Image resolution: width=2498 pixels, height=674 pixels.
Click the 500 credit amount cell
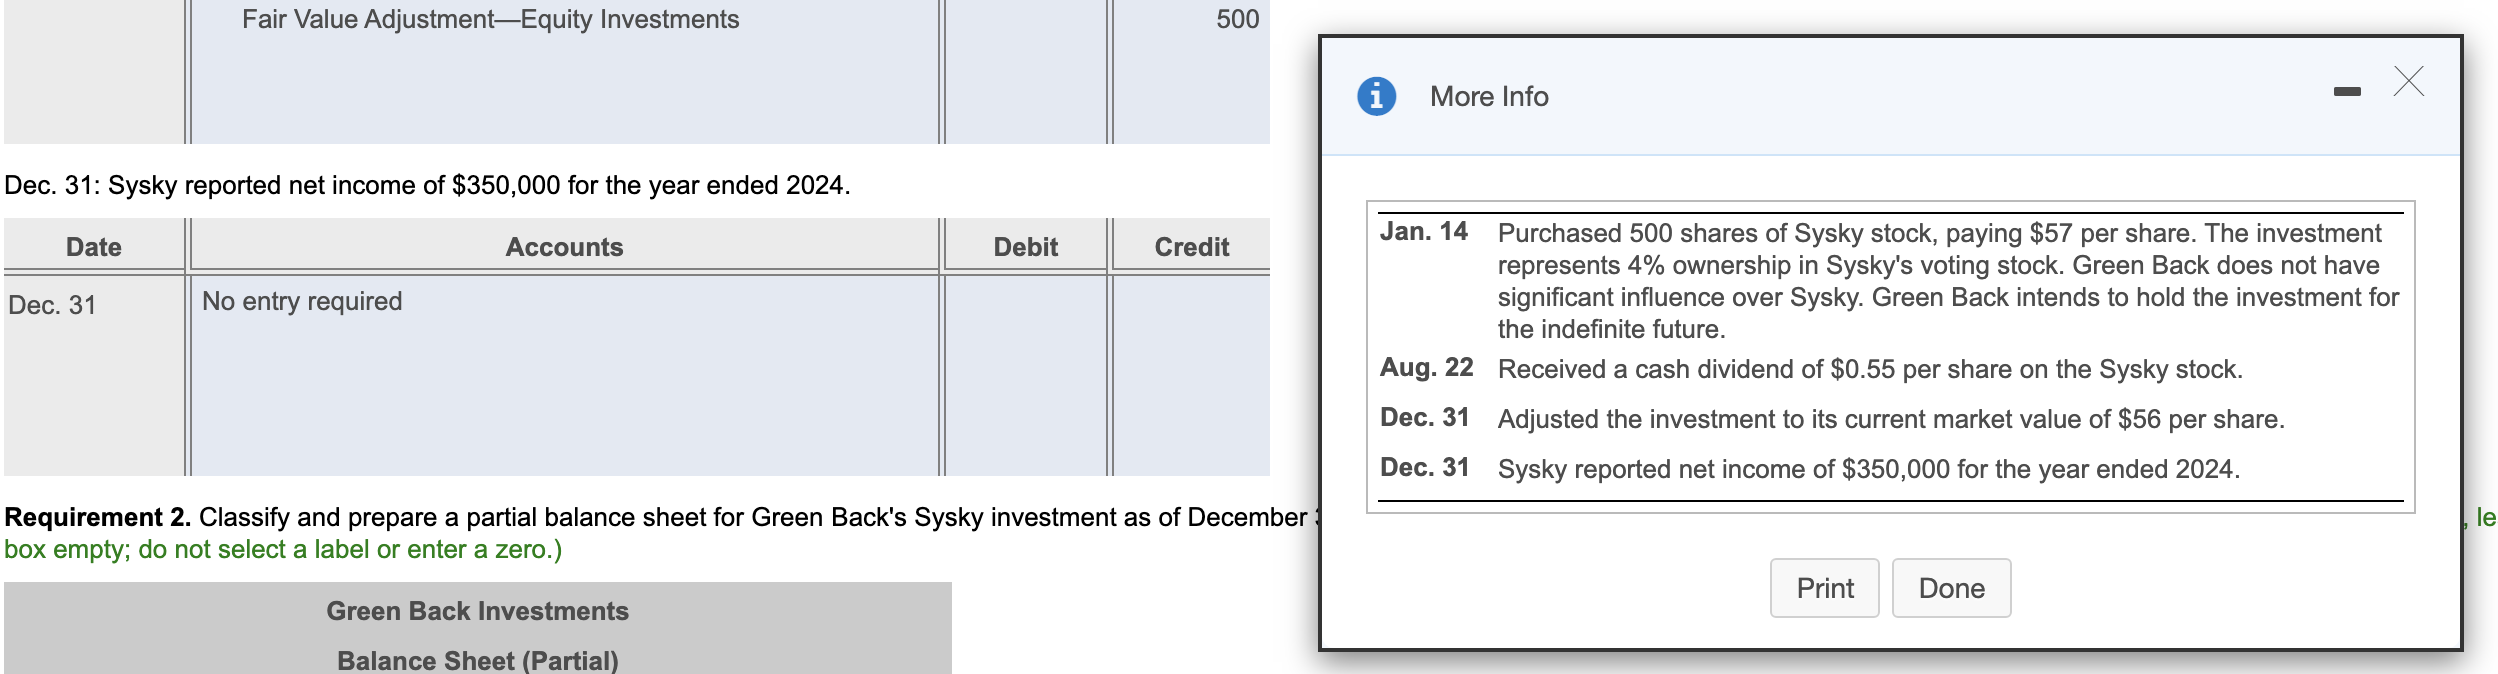tap(1191, 71)
